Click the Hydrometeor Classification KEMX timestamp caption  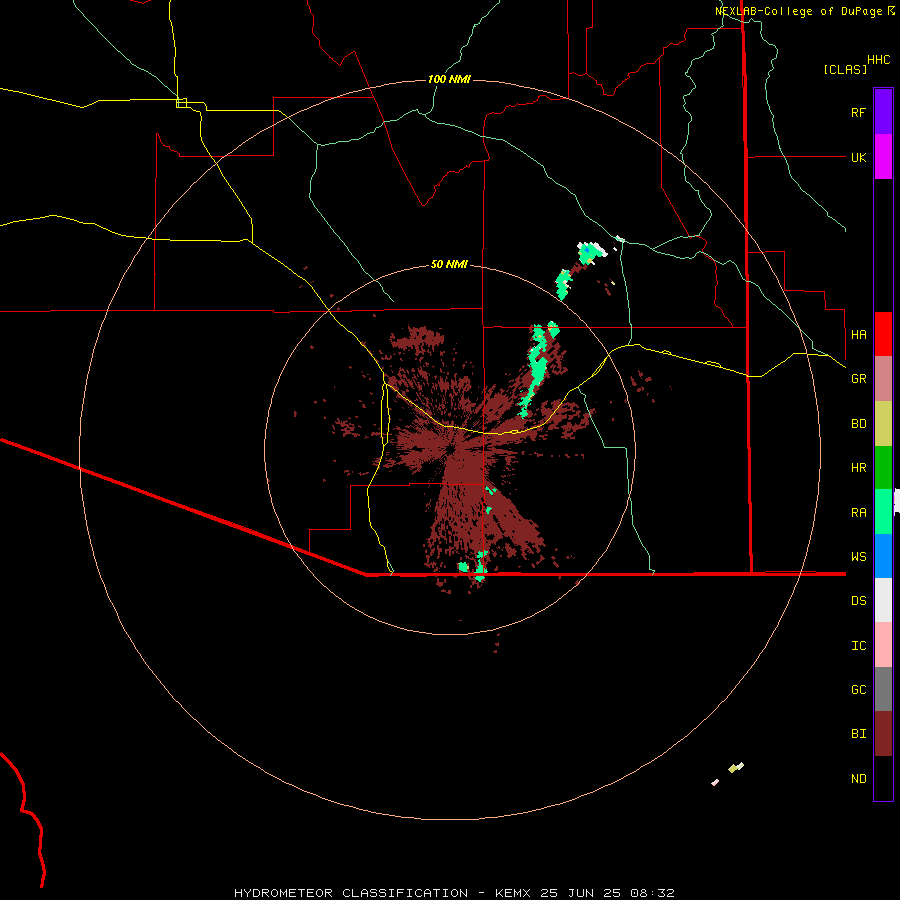454,893
